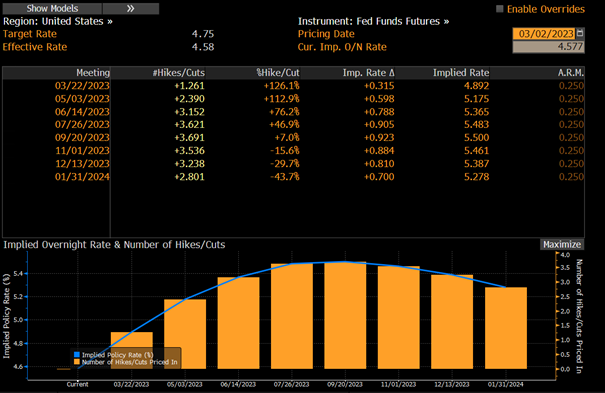Expand Region: United States selector
605x393 pixels.
(x=58, y=21)
